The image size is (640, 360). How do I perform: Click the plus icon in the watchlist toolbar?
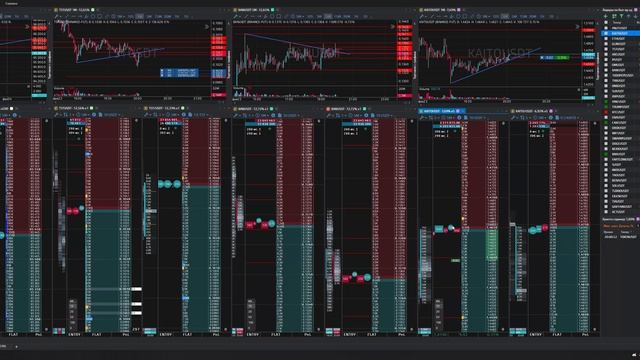(605, 16)
